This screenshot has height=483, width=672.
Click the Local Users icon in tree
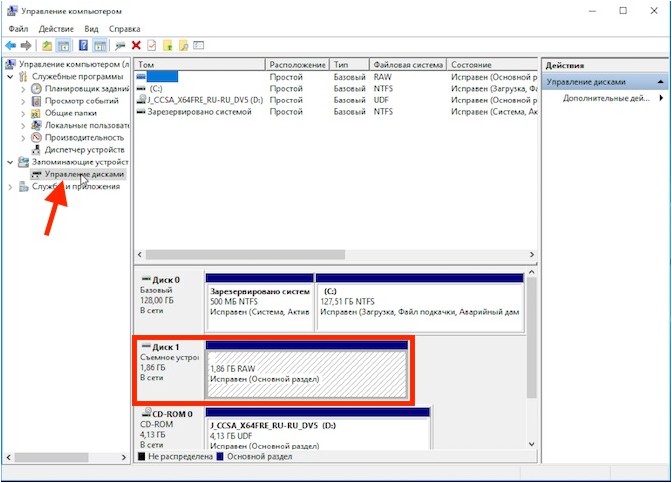click(x=36, y=126)
